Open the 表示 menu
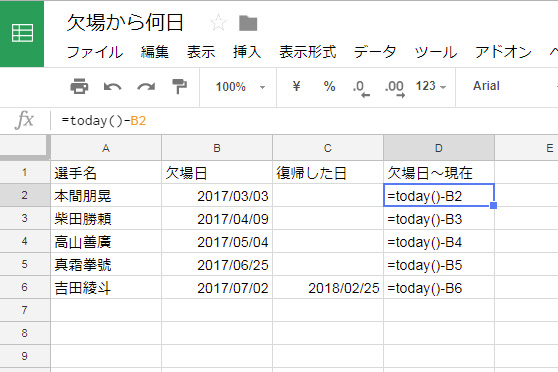Screen dimensions: 558x372 click(x=201, y=52)
